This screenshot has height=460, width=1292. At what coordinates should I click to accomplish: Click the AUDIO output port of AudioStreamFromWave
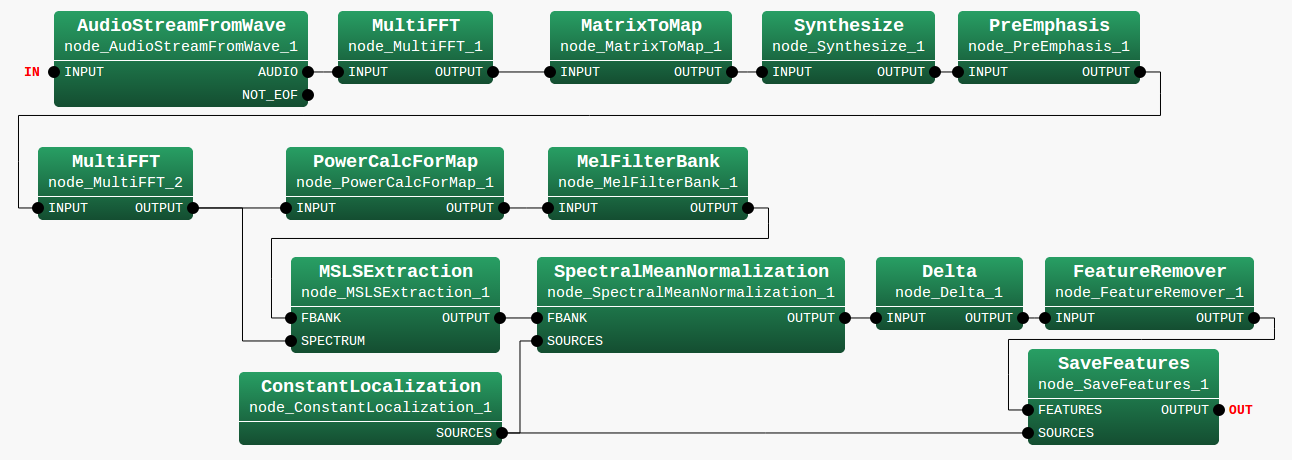tap(308, 72)
